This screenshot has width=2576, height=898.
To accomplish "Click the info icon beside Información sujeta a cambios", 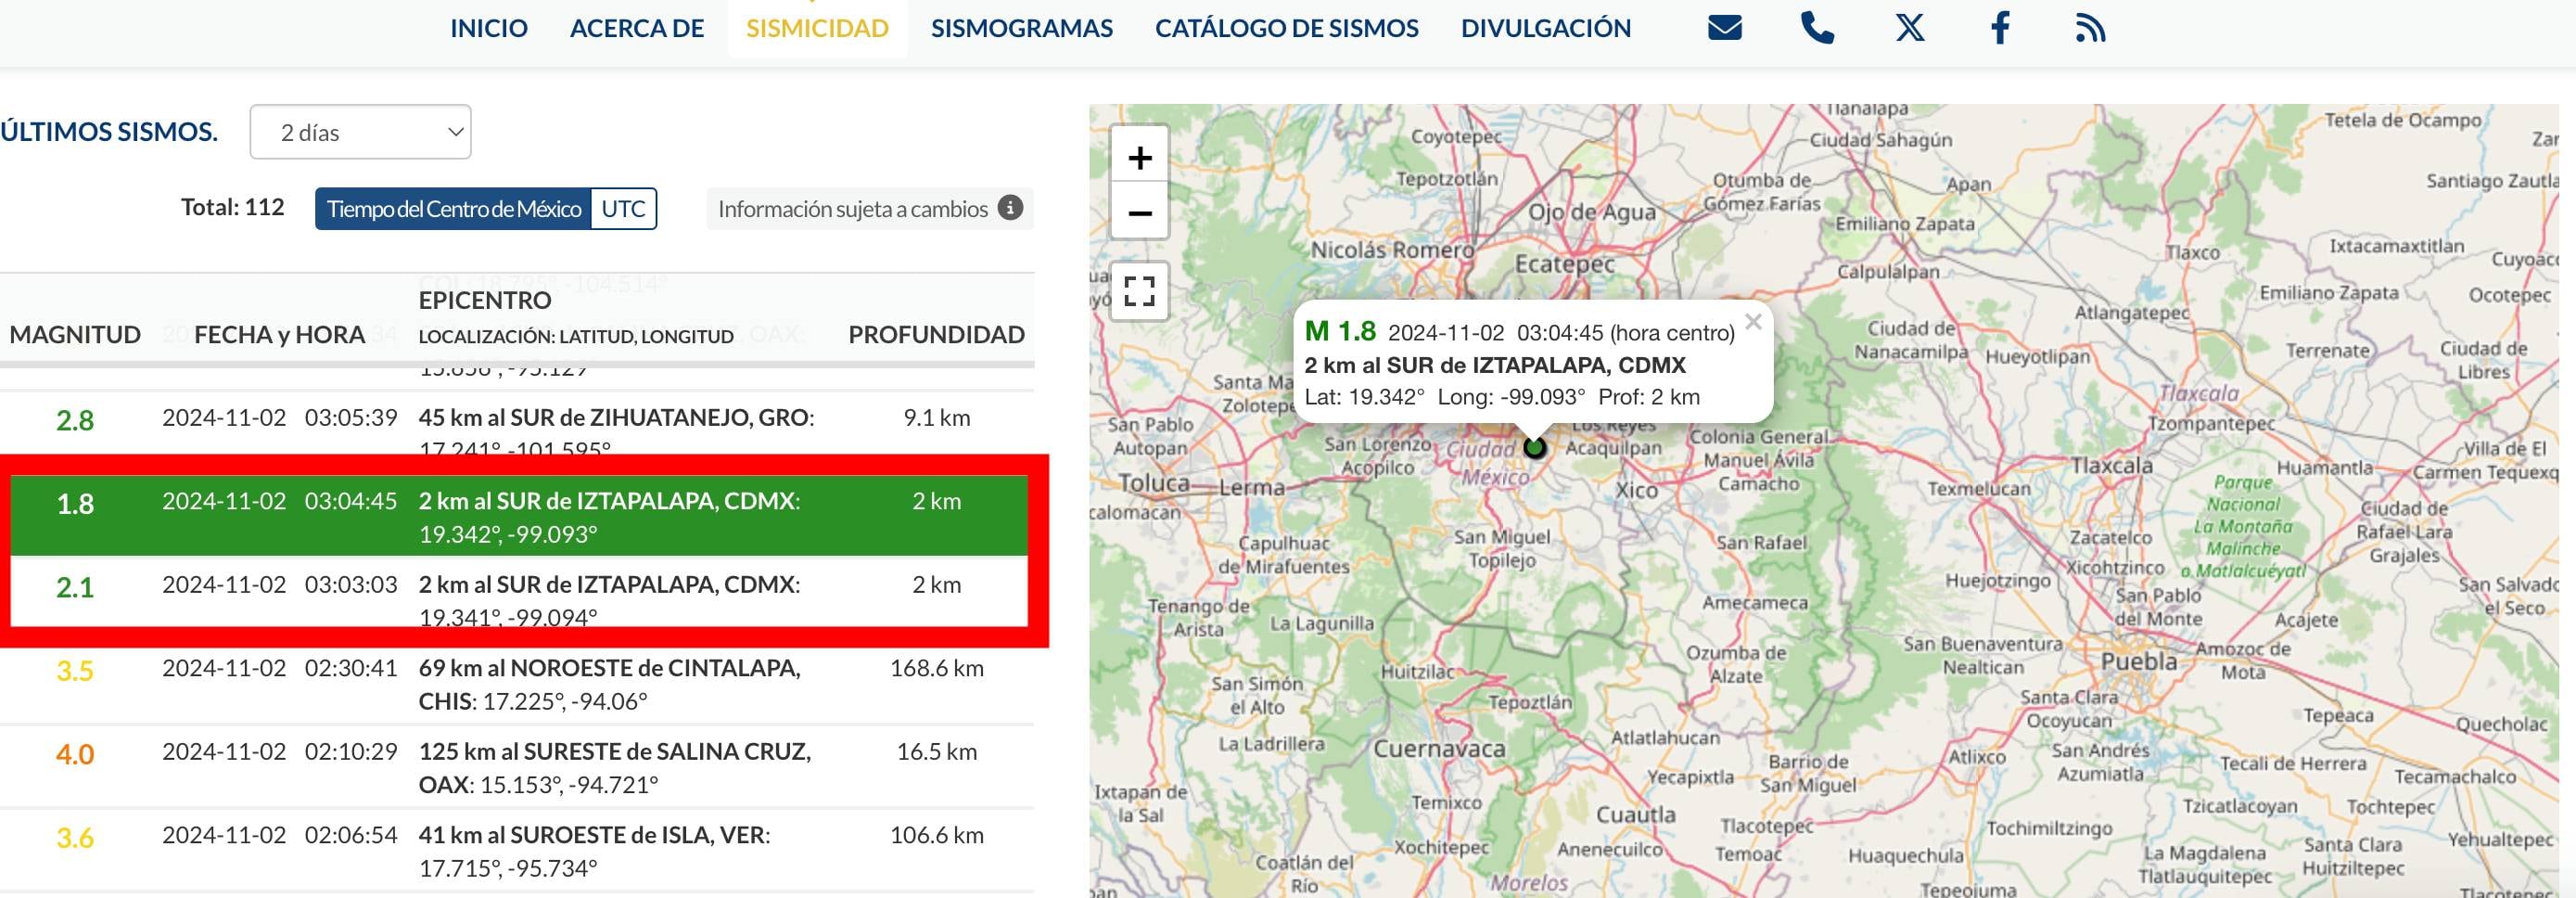I will [1009, 209].
